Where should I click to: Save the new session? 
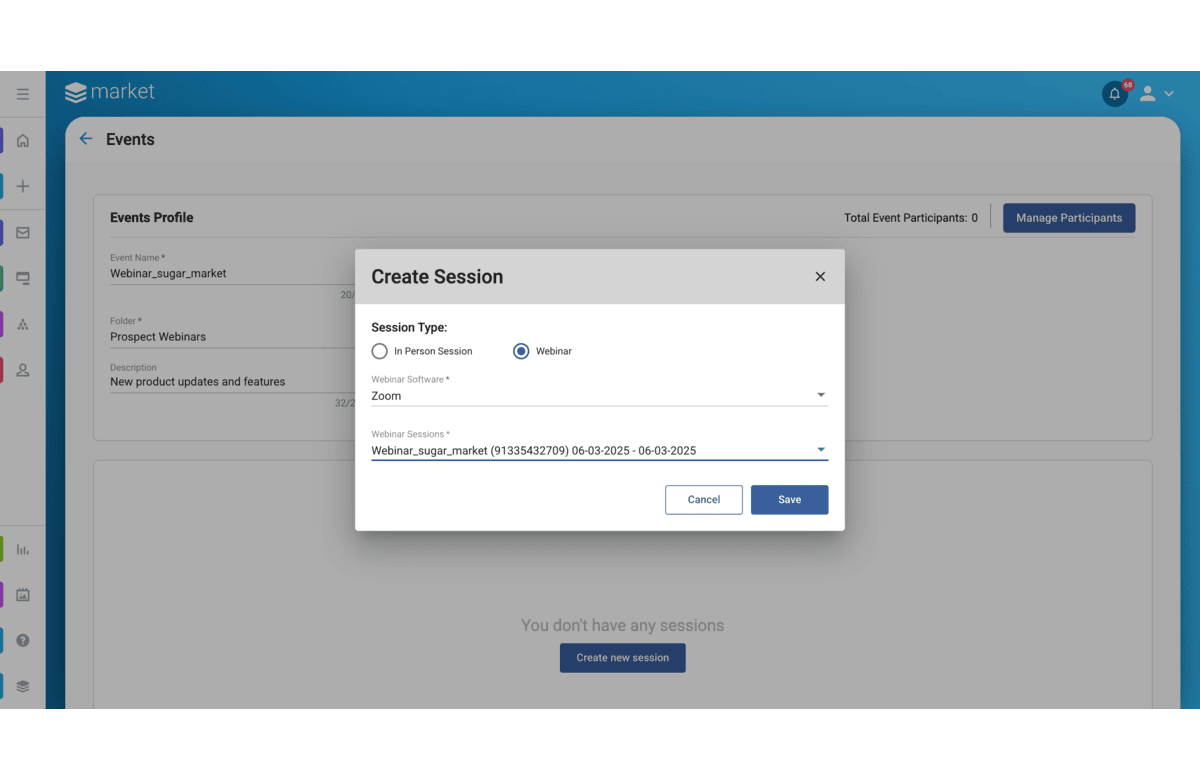(789, 500)
